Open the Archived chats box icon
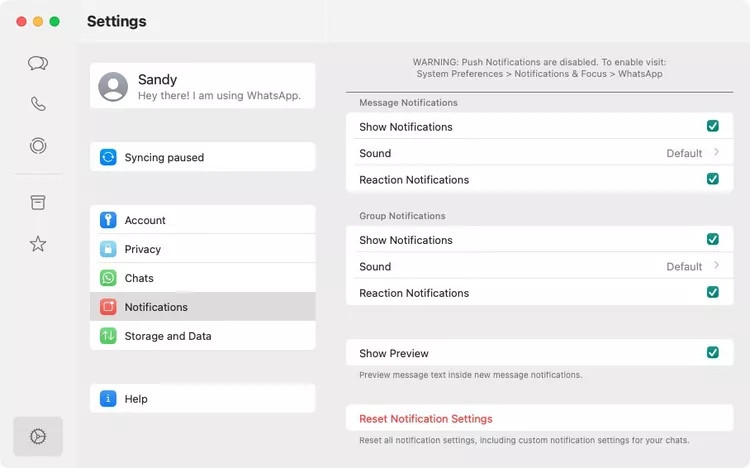Image resolution: width=750 pixels, height=468 pixels. click(38, 202)
